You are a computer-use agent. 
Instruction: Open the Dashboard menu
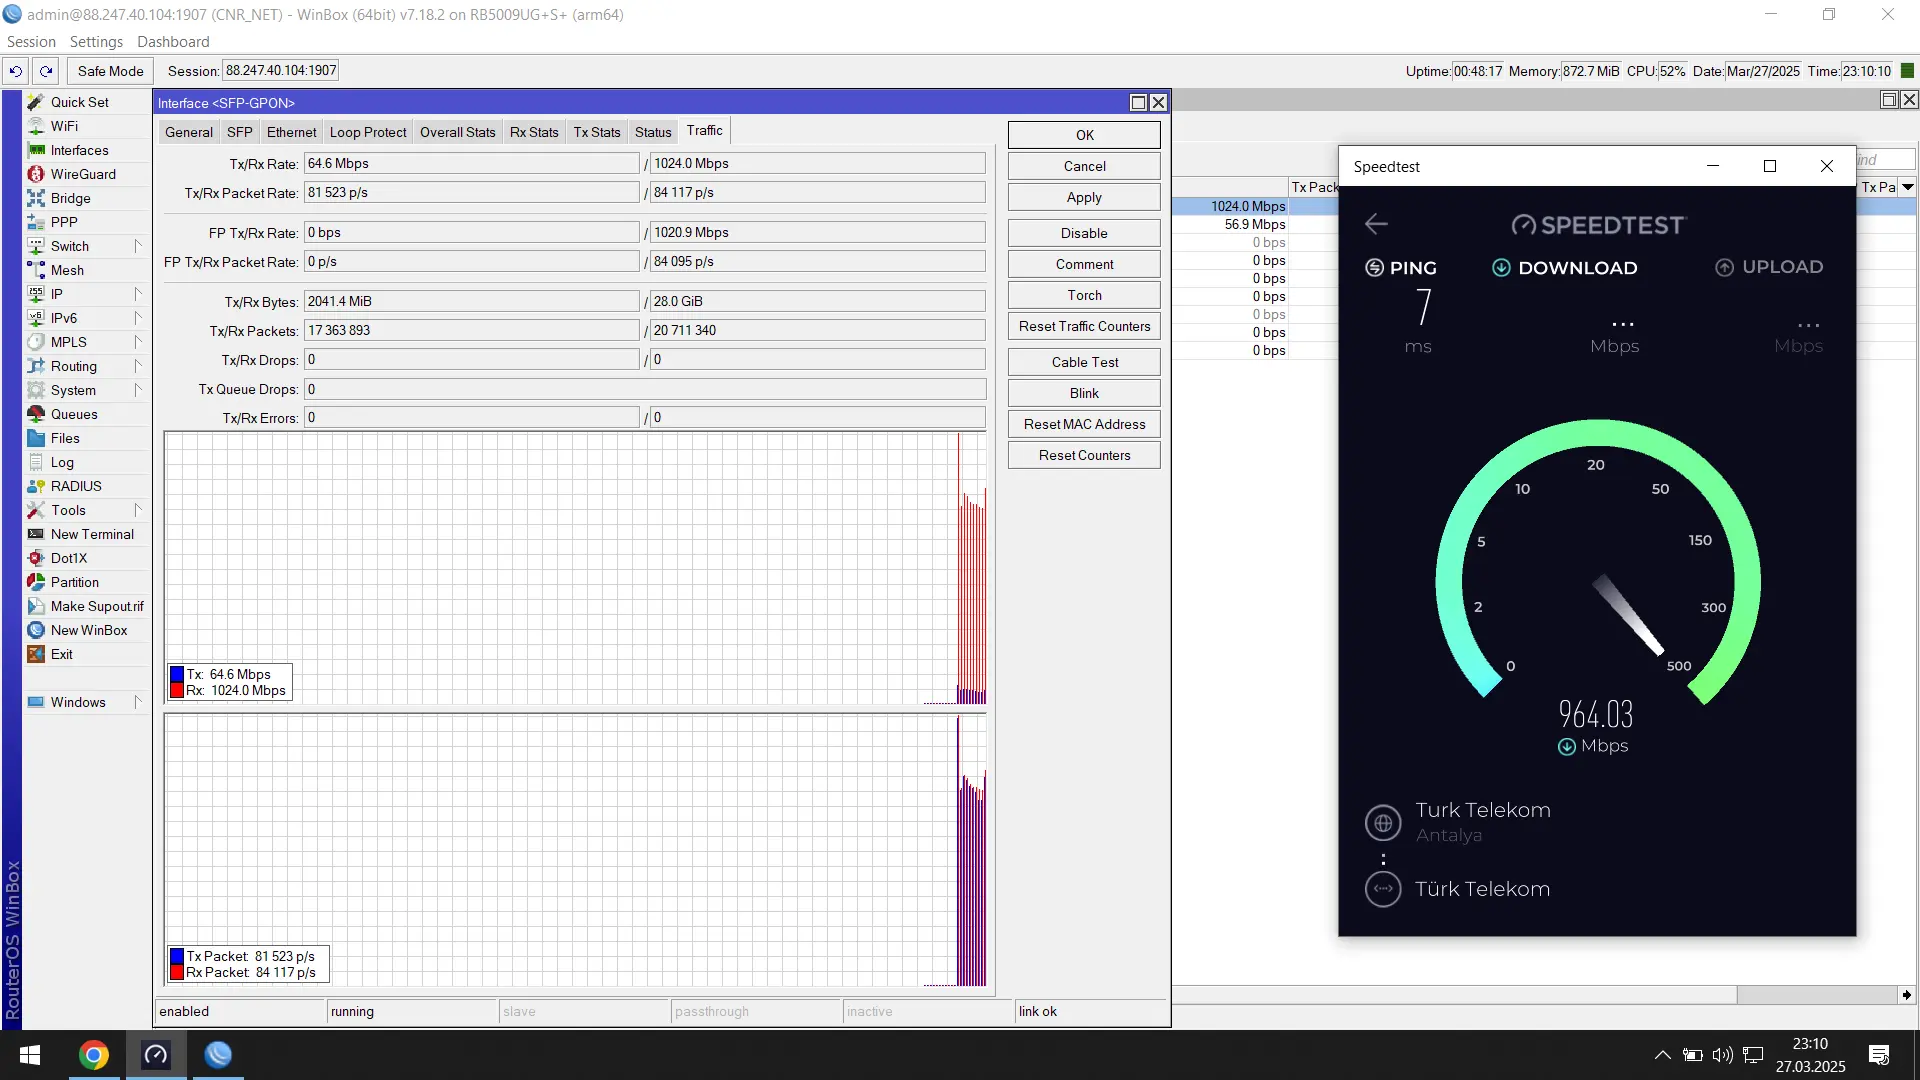coord(173,42)
